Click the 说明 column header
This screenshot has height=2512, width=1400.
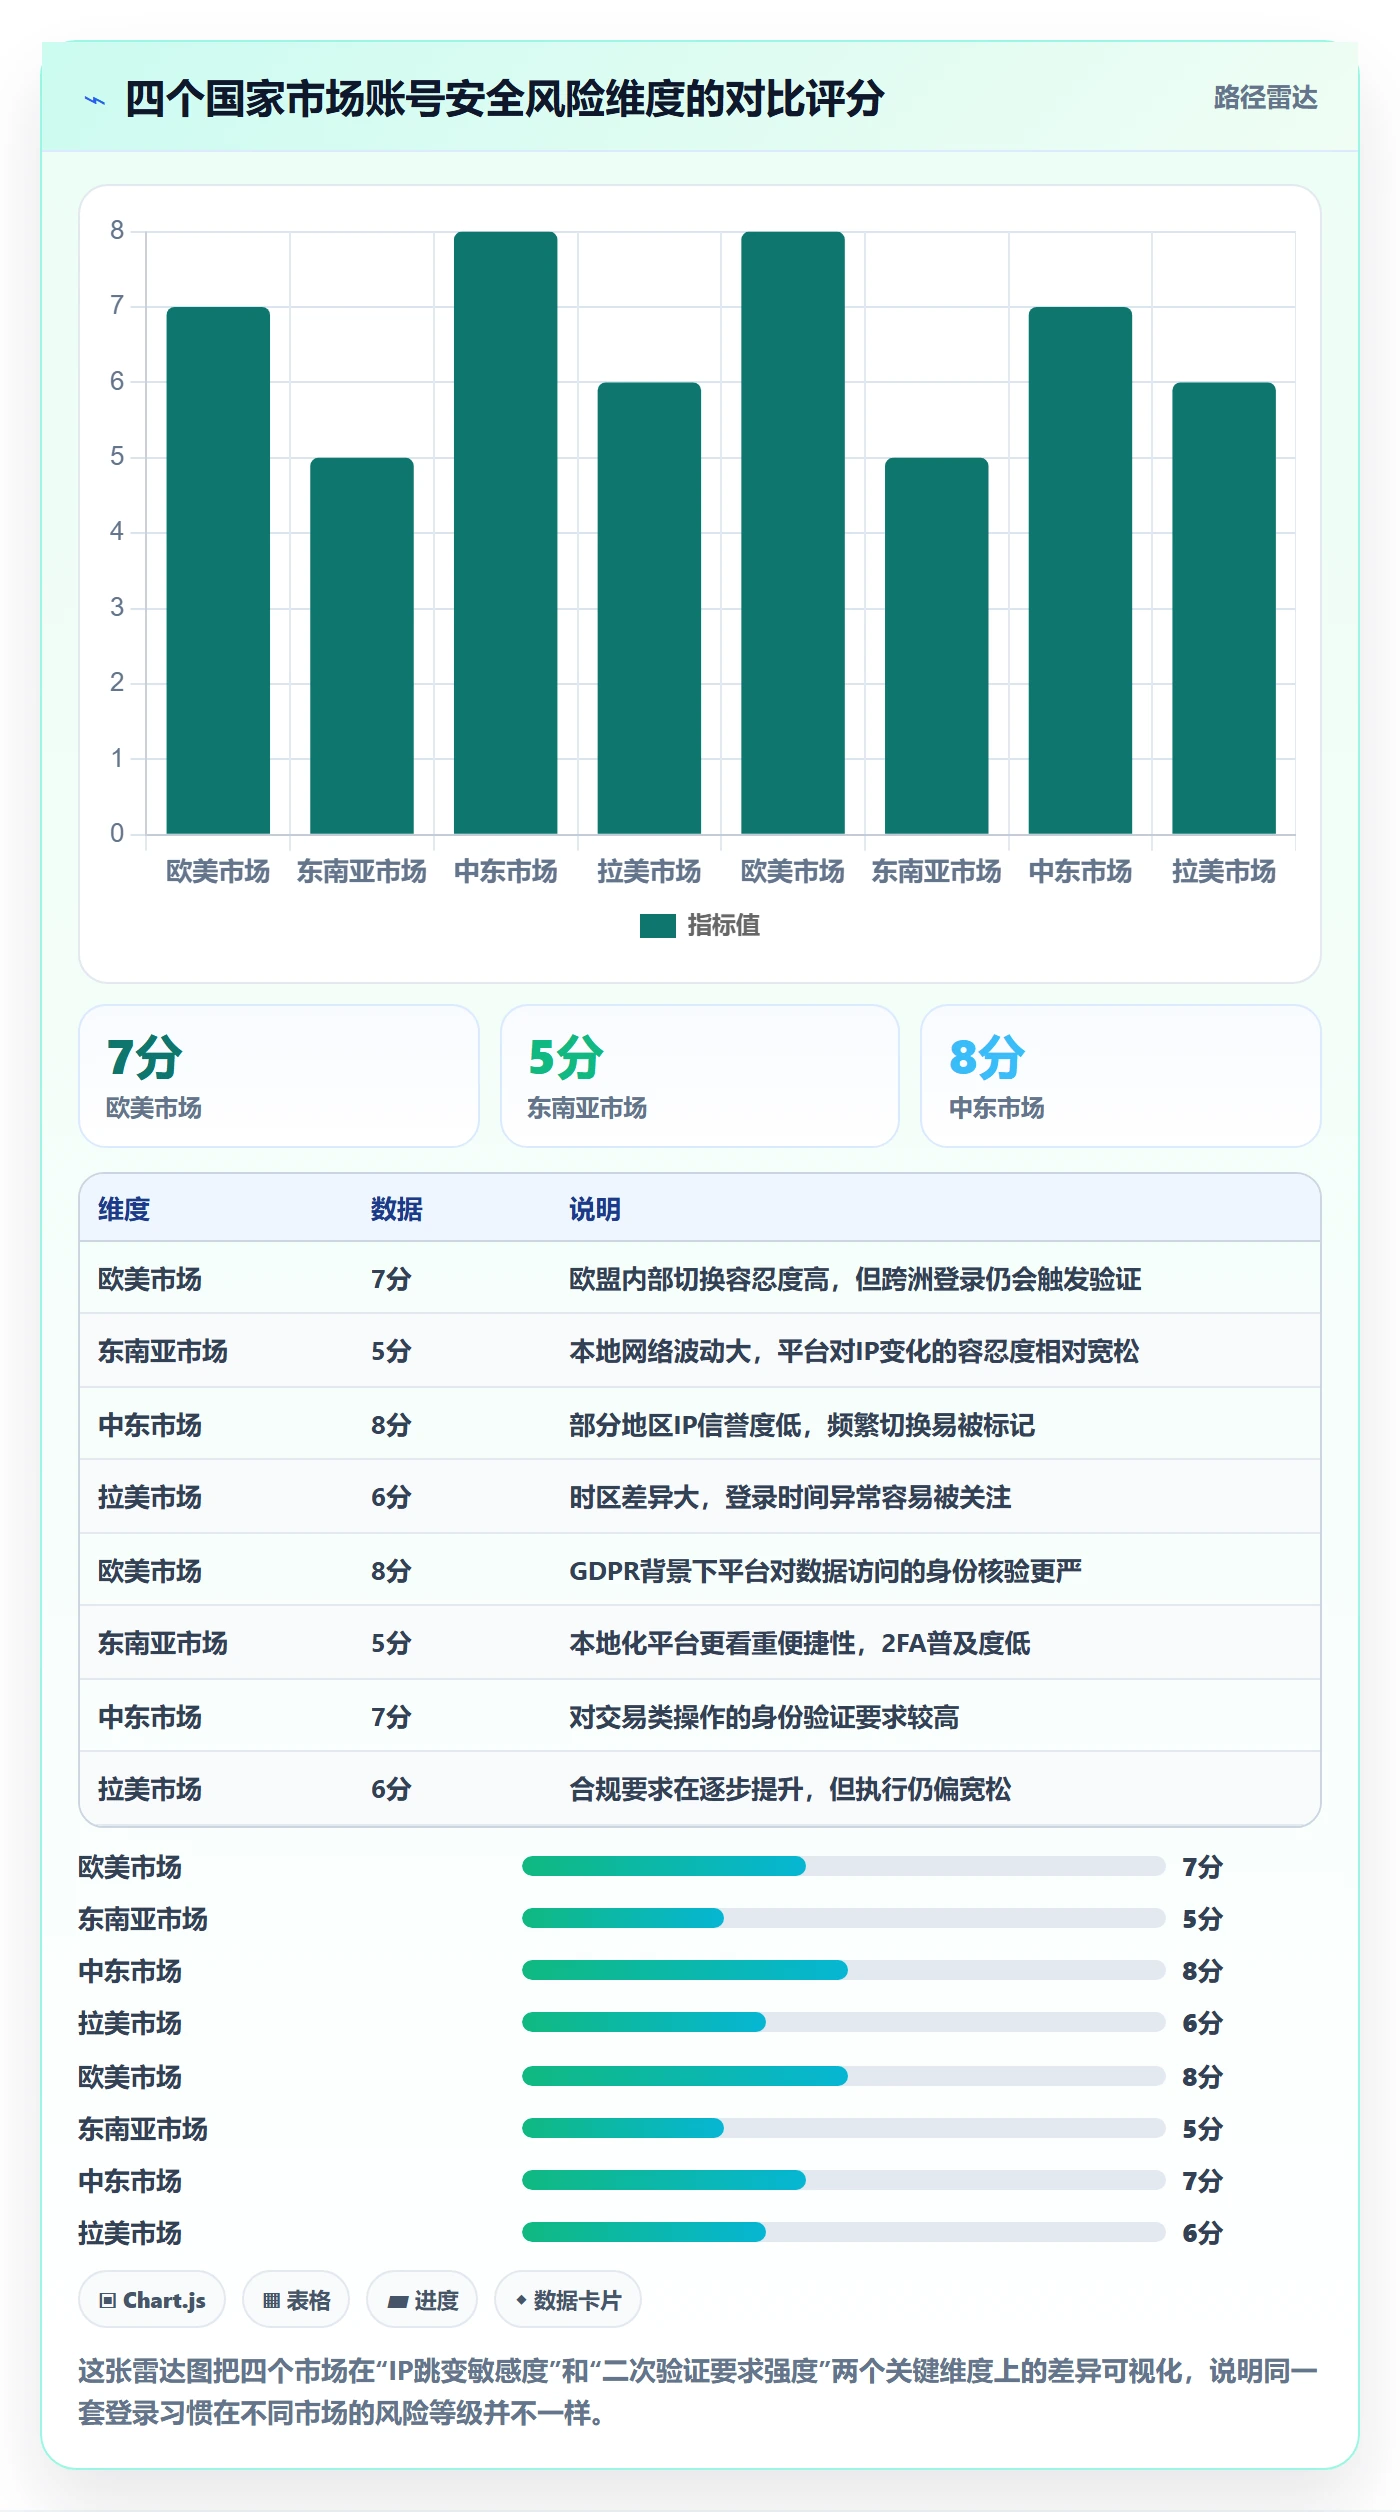(x=595, y=1209)
